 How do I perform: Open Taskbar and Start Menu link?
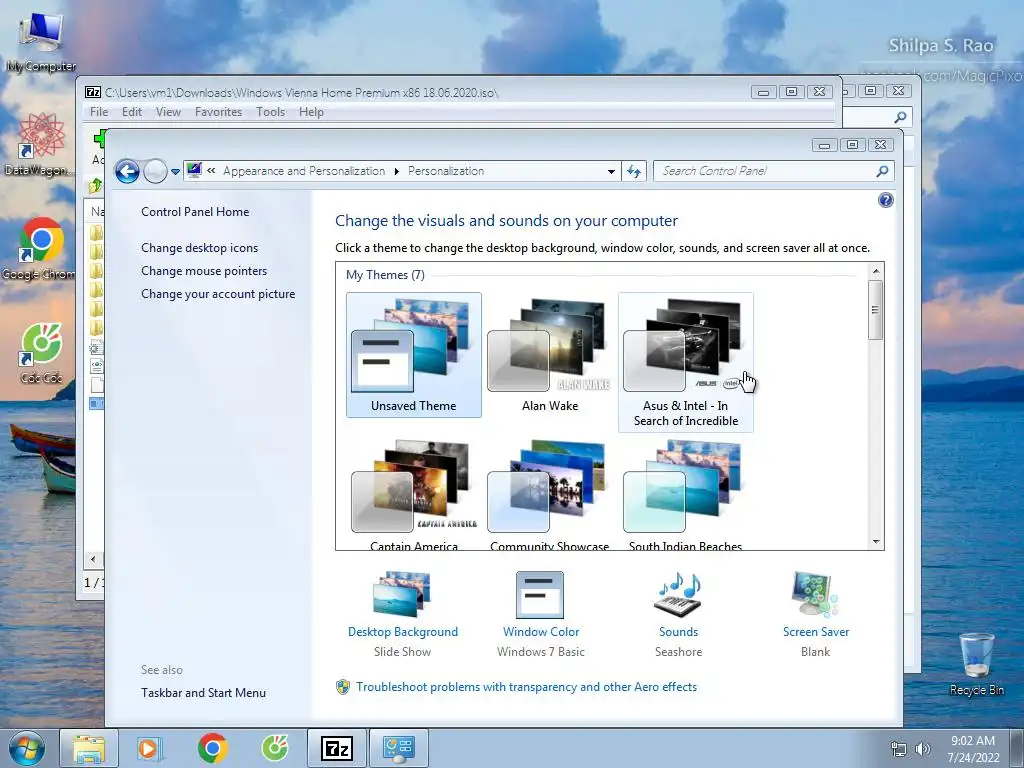point(203,693)
